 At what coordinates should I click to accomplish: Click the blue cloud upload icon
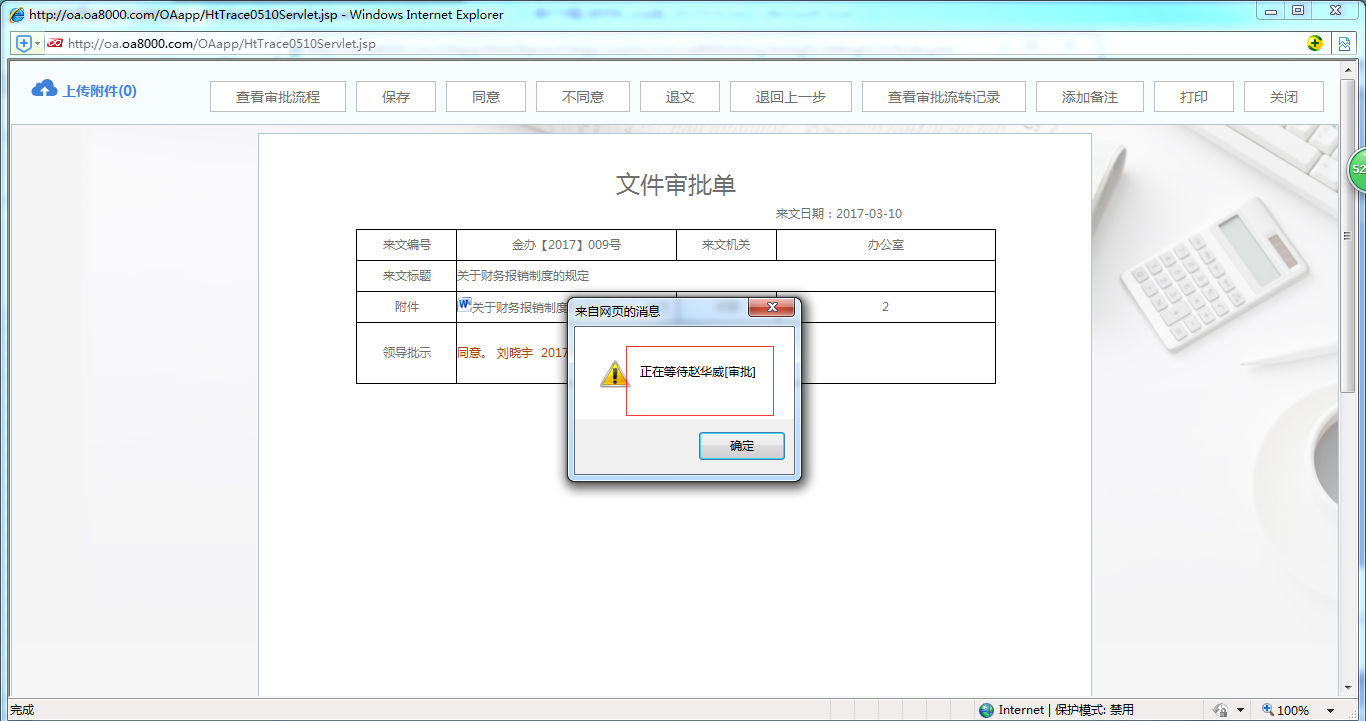[x=44, y=89]
